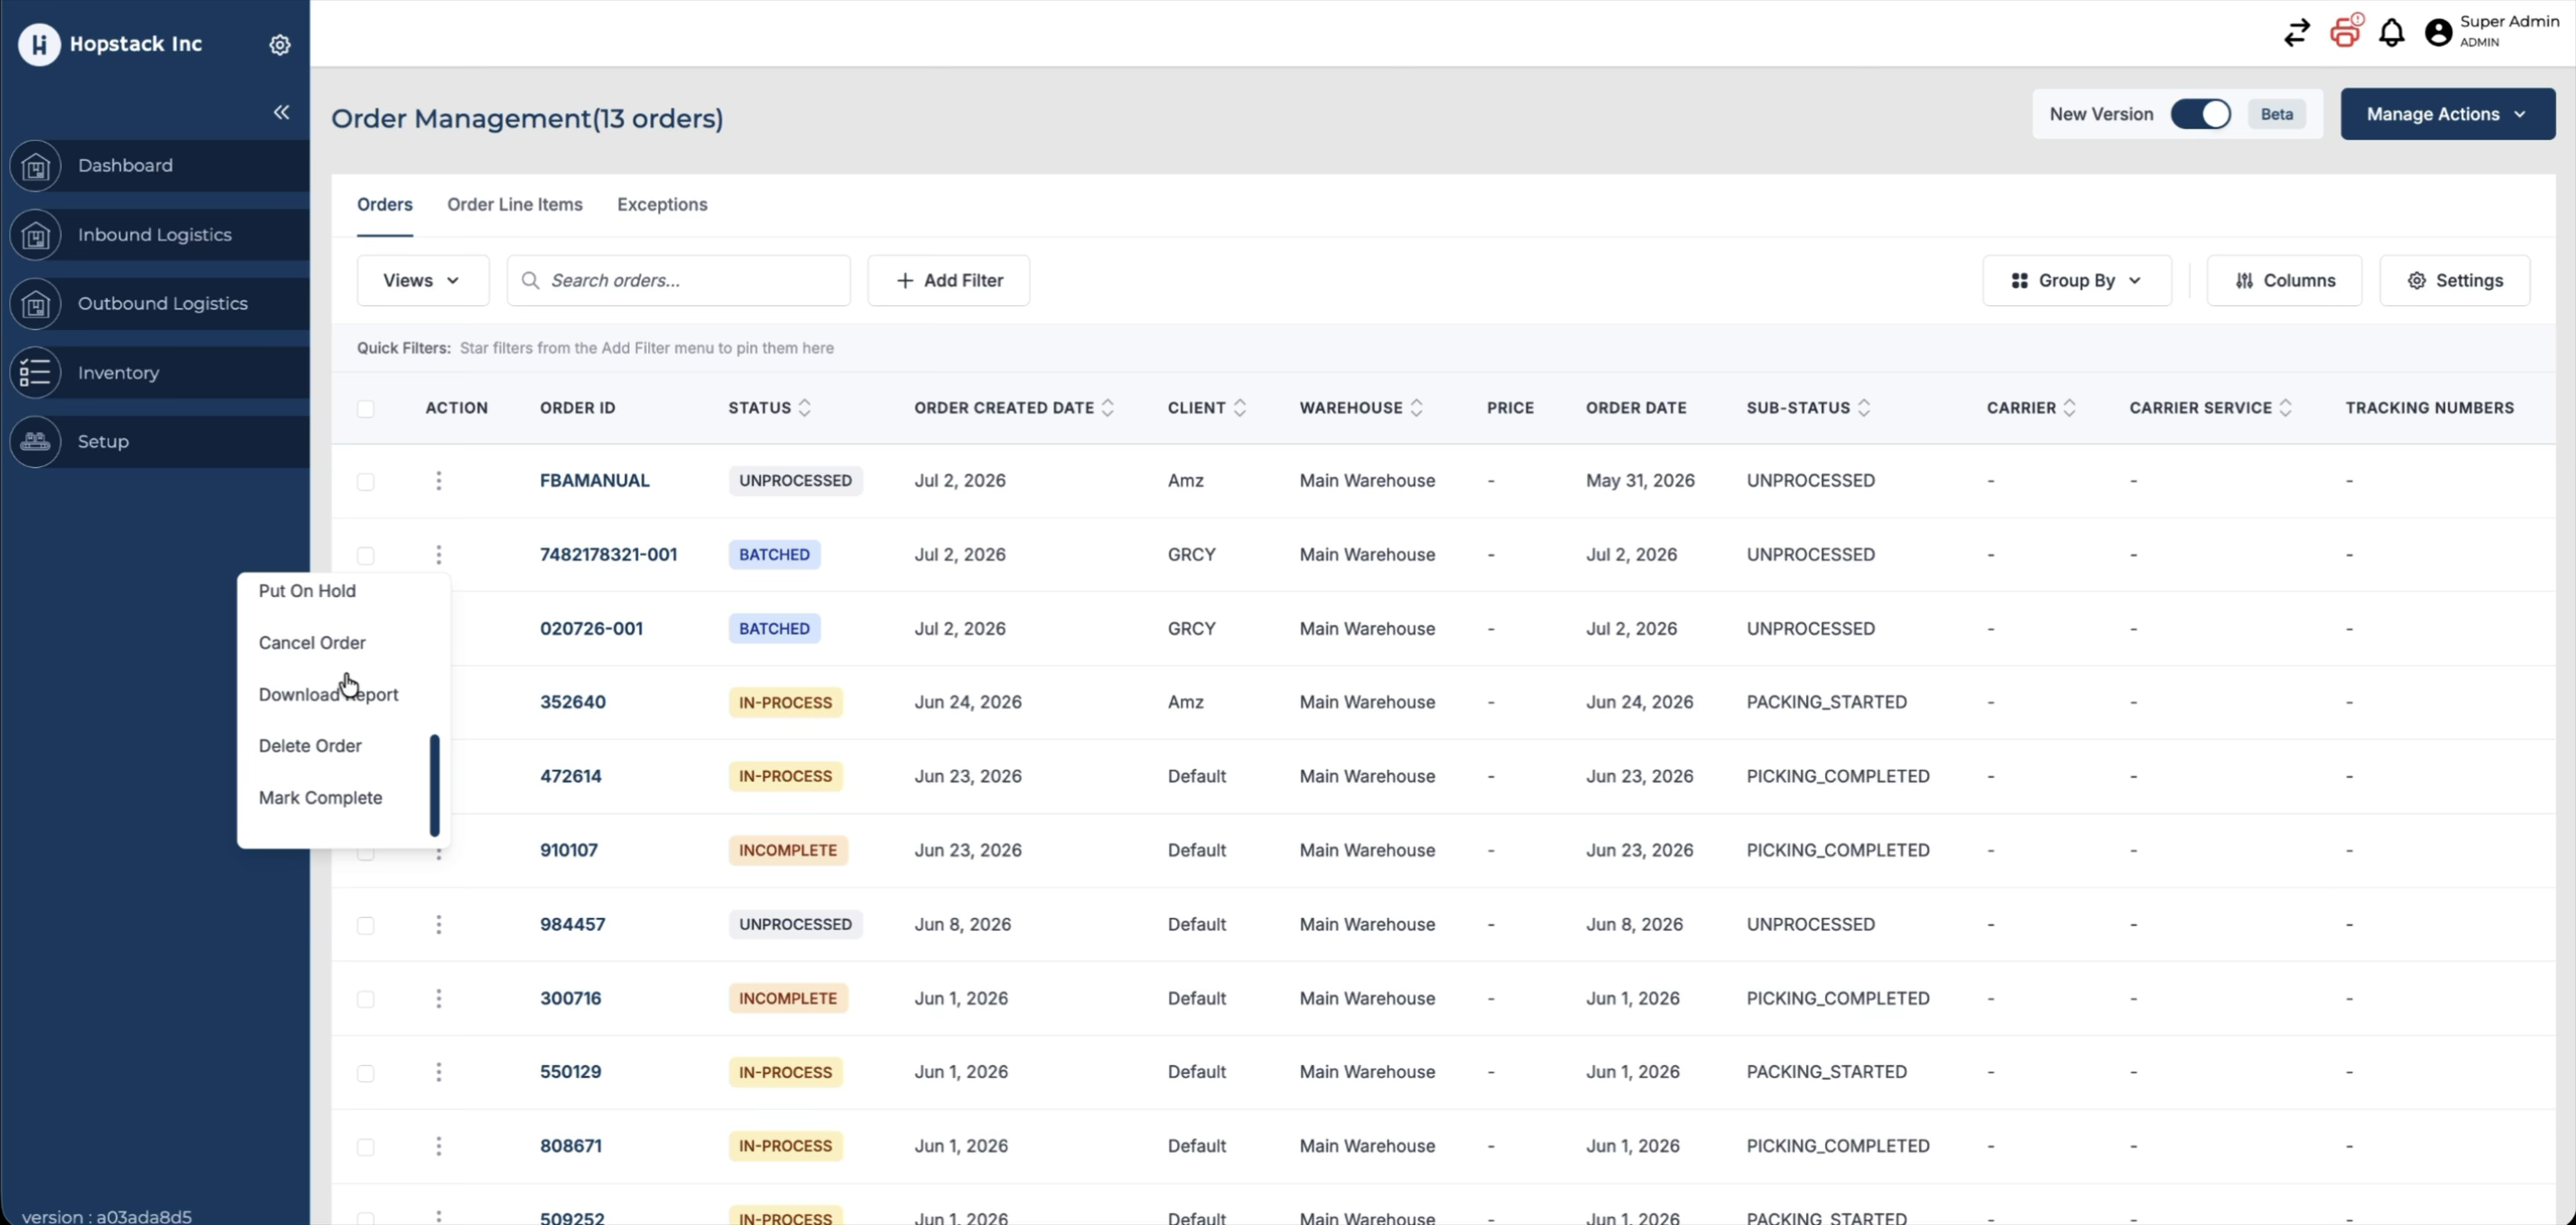
Task: Open the printer icon with alert badge
Action: coord(2346,31)
